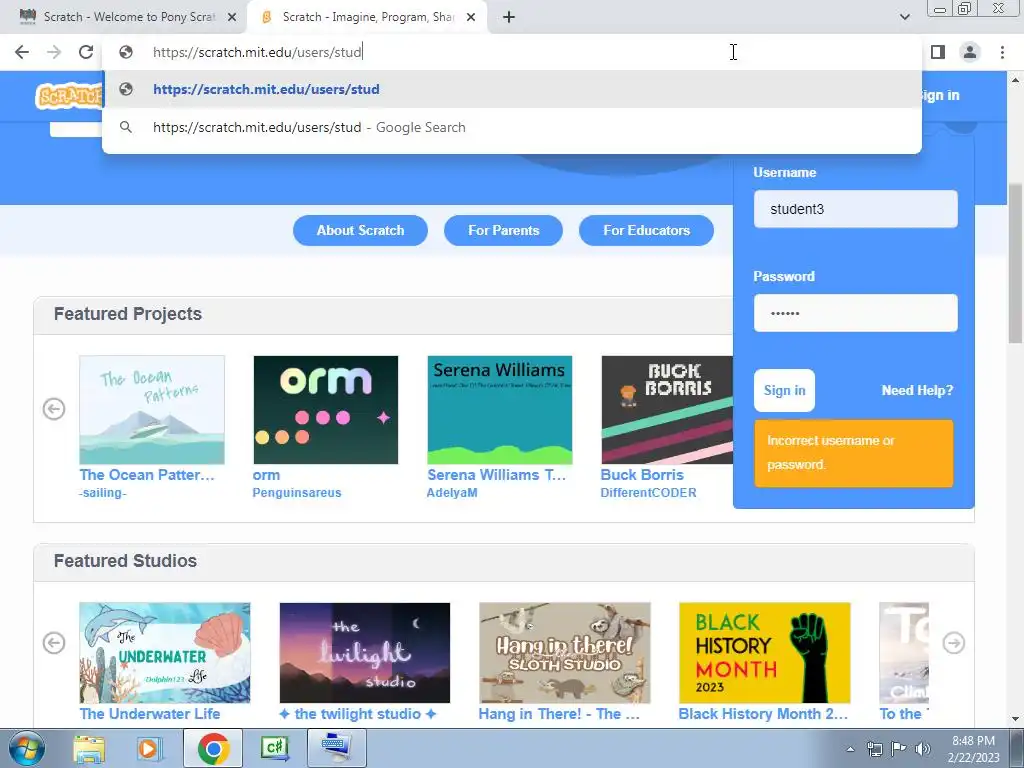Open the Need Help? link
This screenshot has height=768, width=1024.
[917, 391]
